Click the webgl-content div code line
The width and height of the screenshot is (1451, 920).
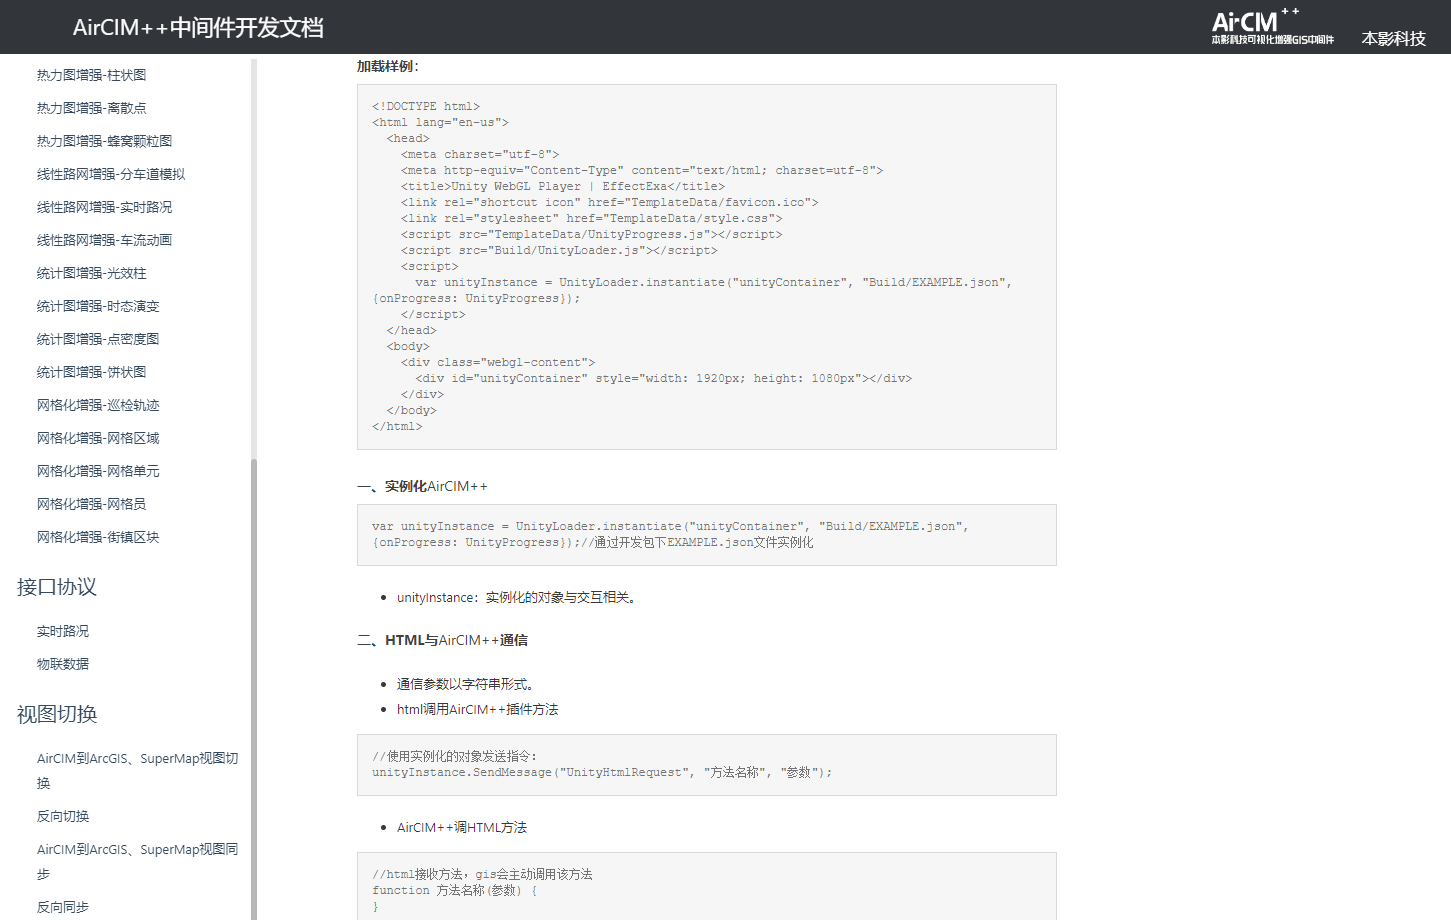(498, 362)
